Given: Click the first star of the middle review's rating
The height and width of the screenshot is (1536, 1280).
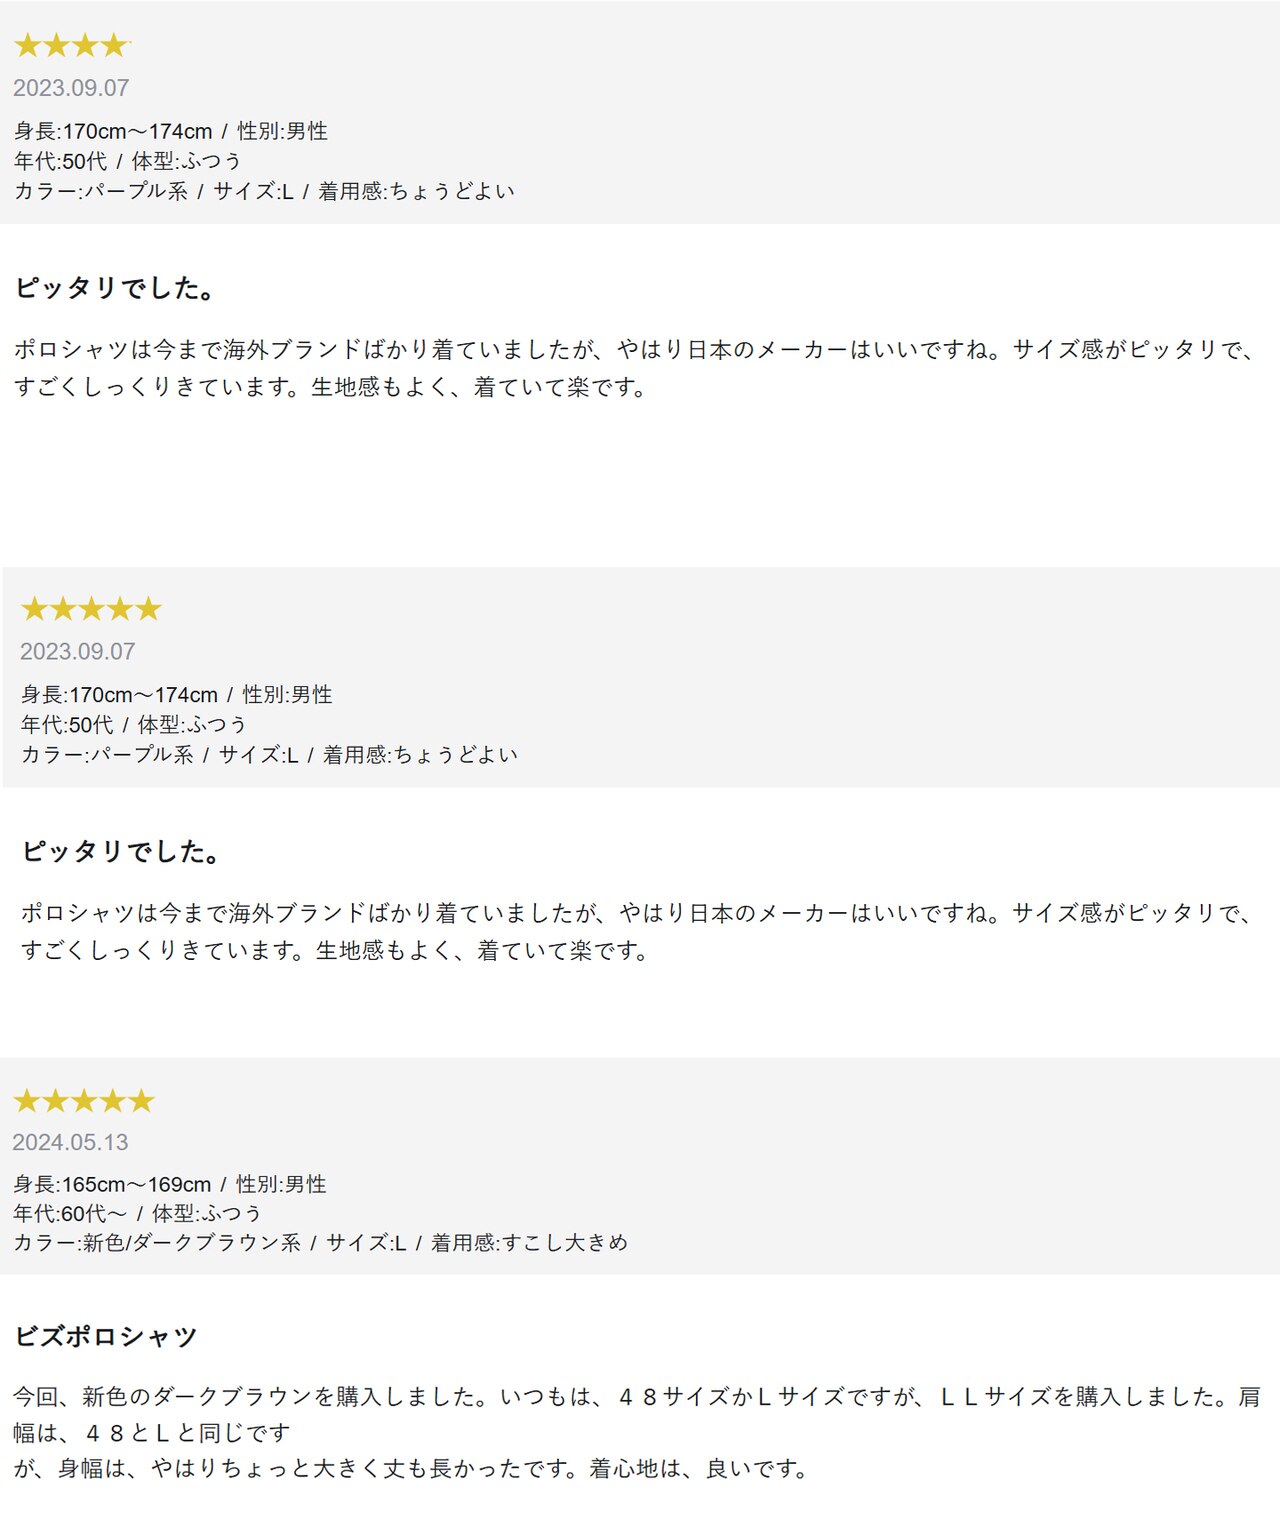Looking at the screenshot, I should [34, 609].
